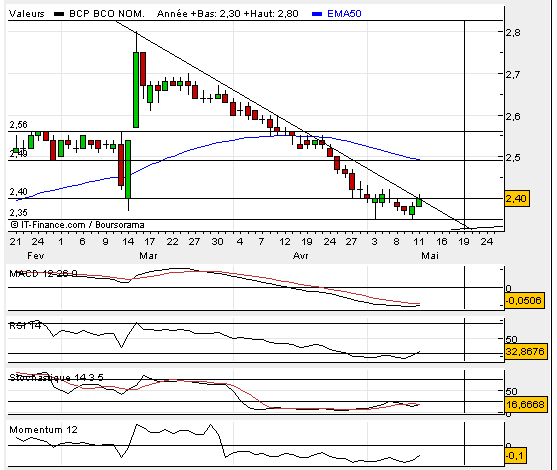Click the 2,40 support label at left
This screenshot has width=557, height=470.
pyautogui.click(x=18, y=192)
